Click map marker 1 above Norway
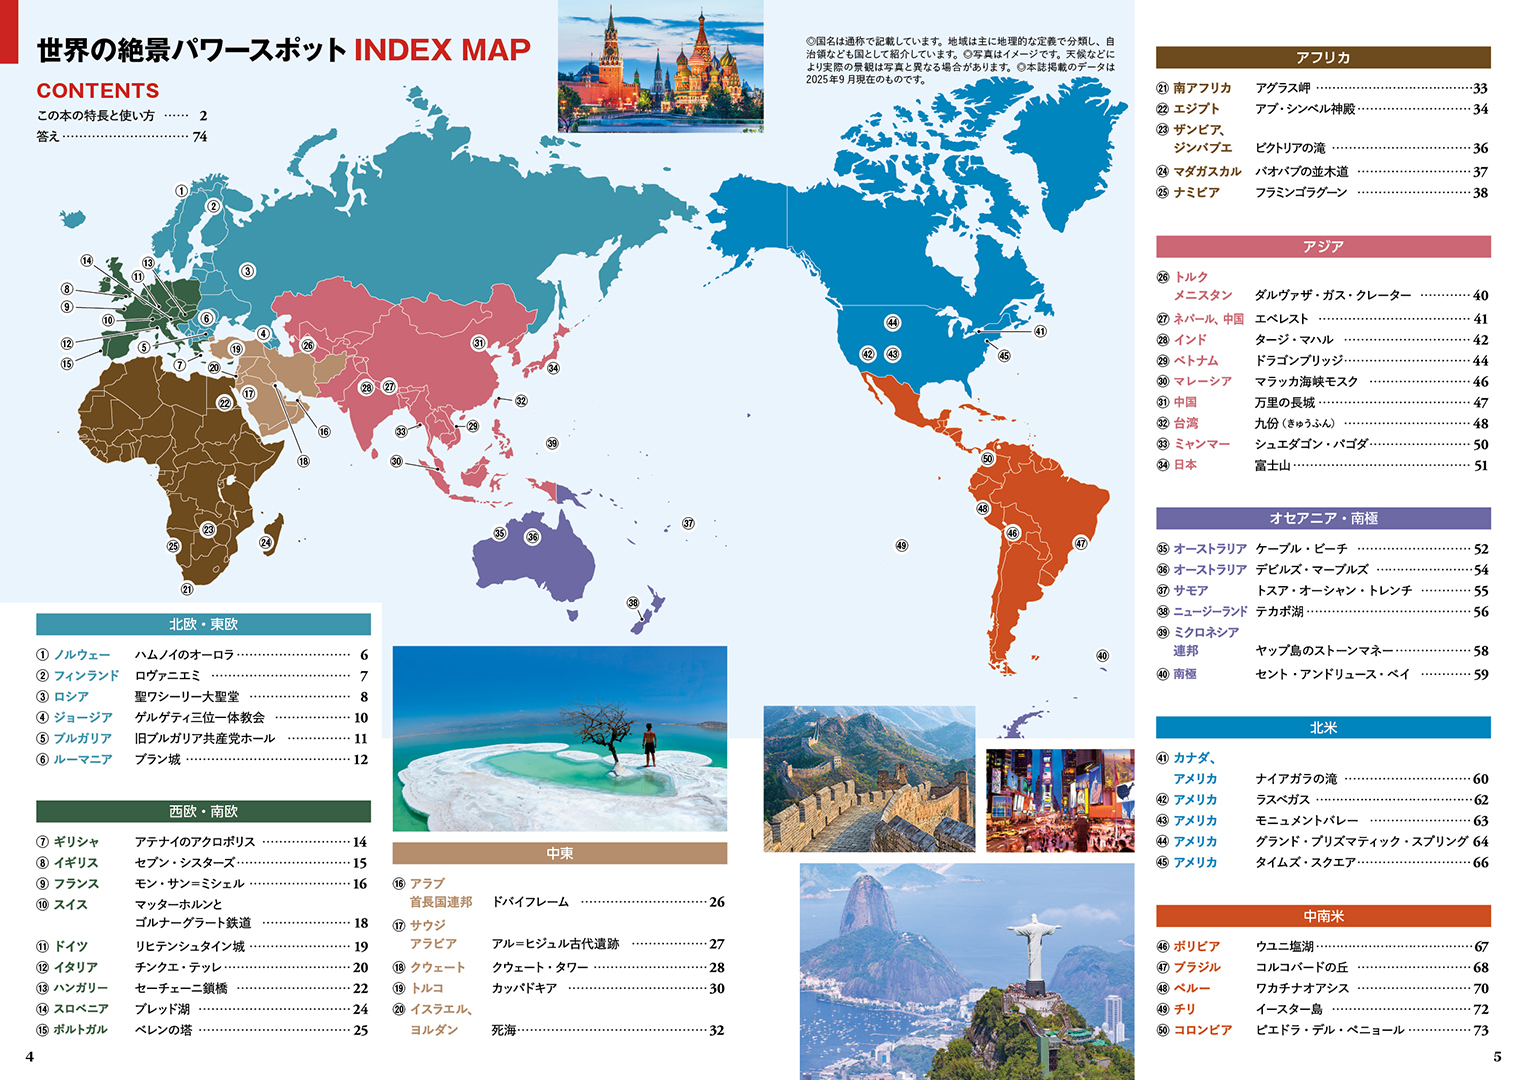Image resolution: width=1527 pixels, height=1080 pixels. (181, 190)
